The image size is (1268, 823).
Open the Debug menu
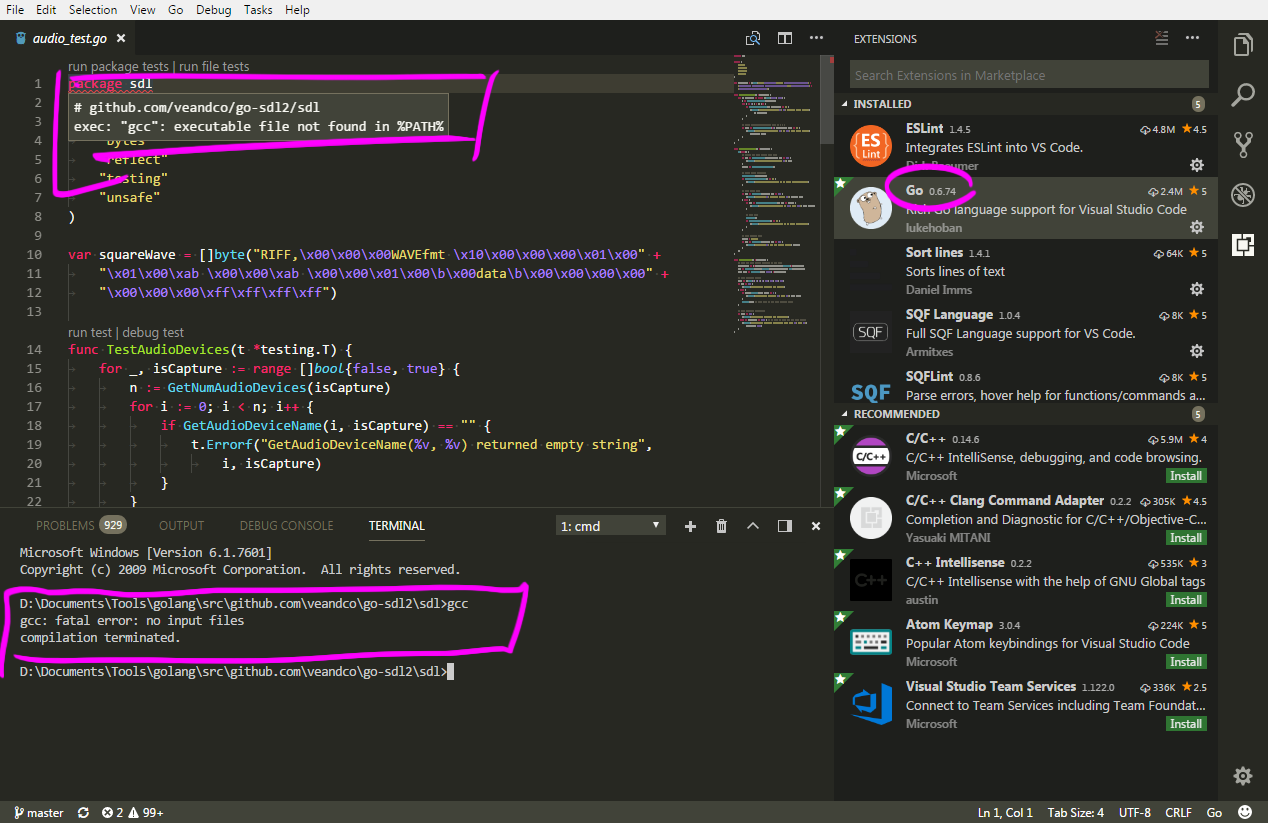214,9
